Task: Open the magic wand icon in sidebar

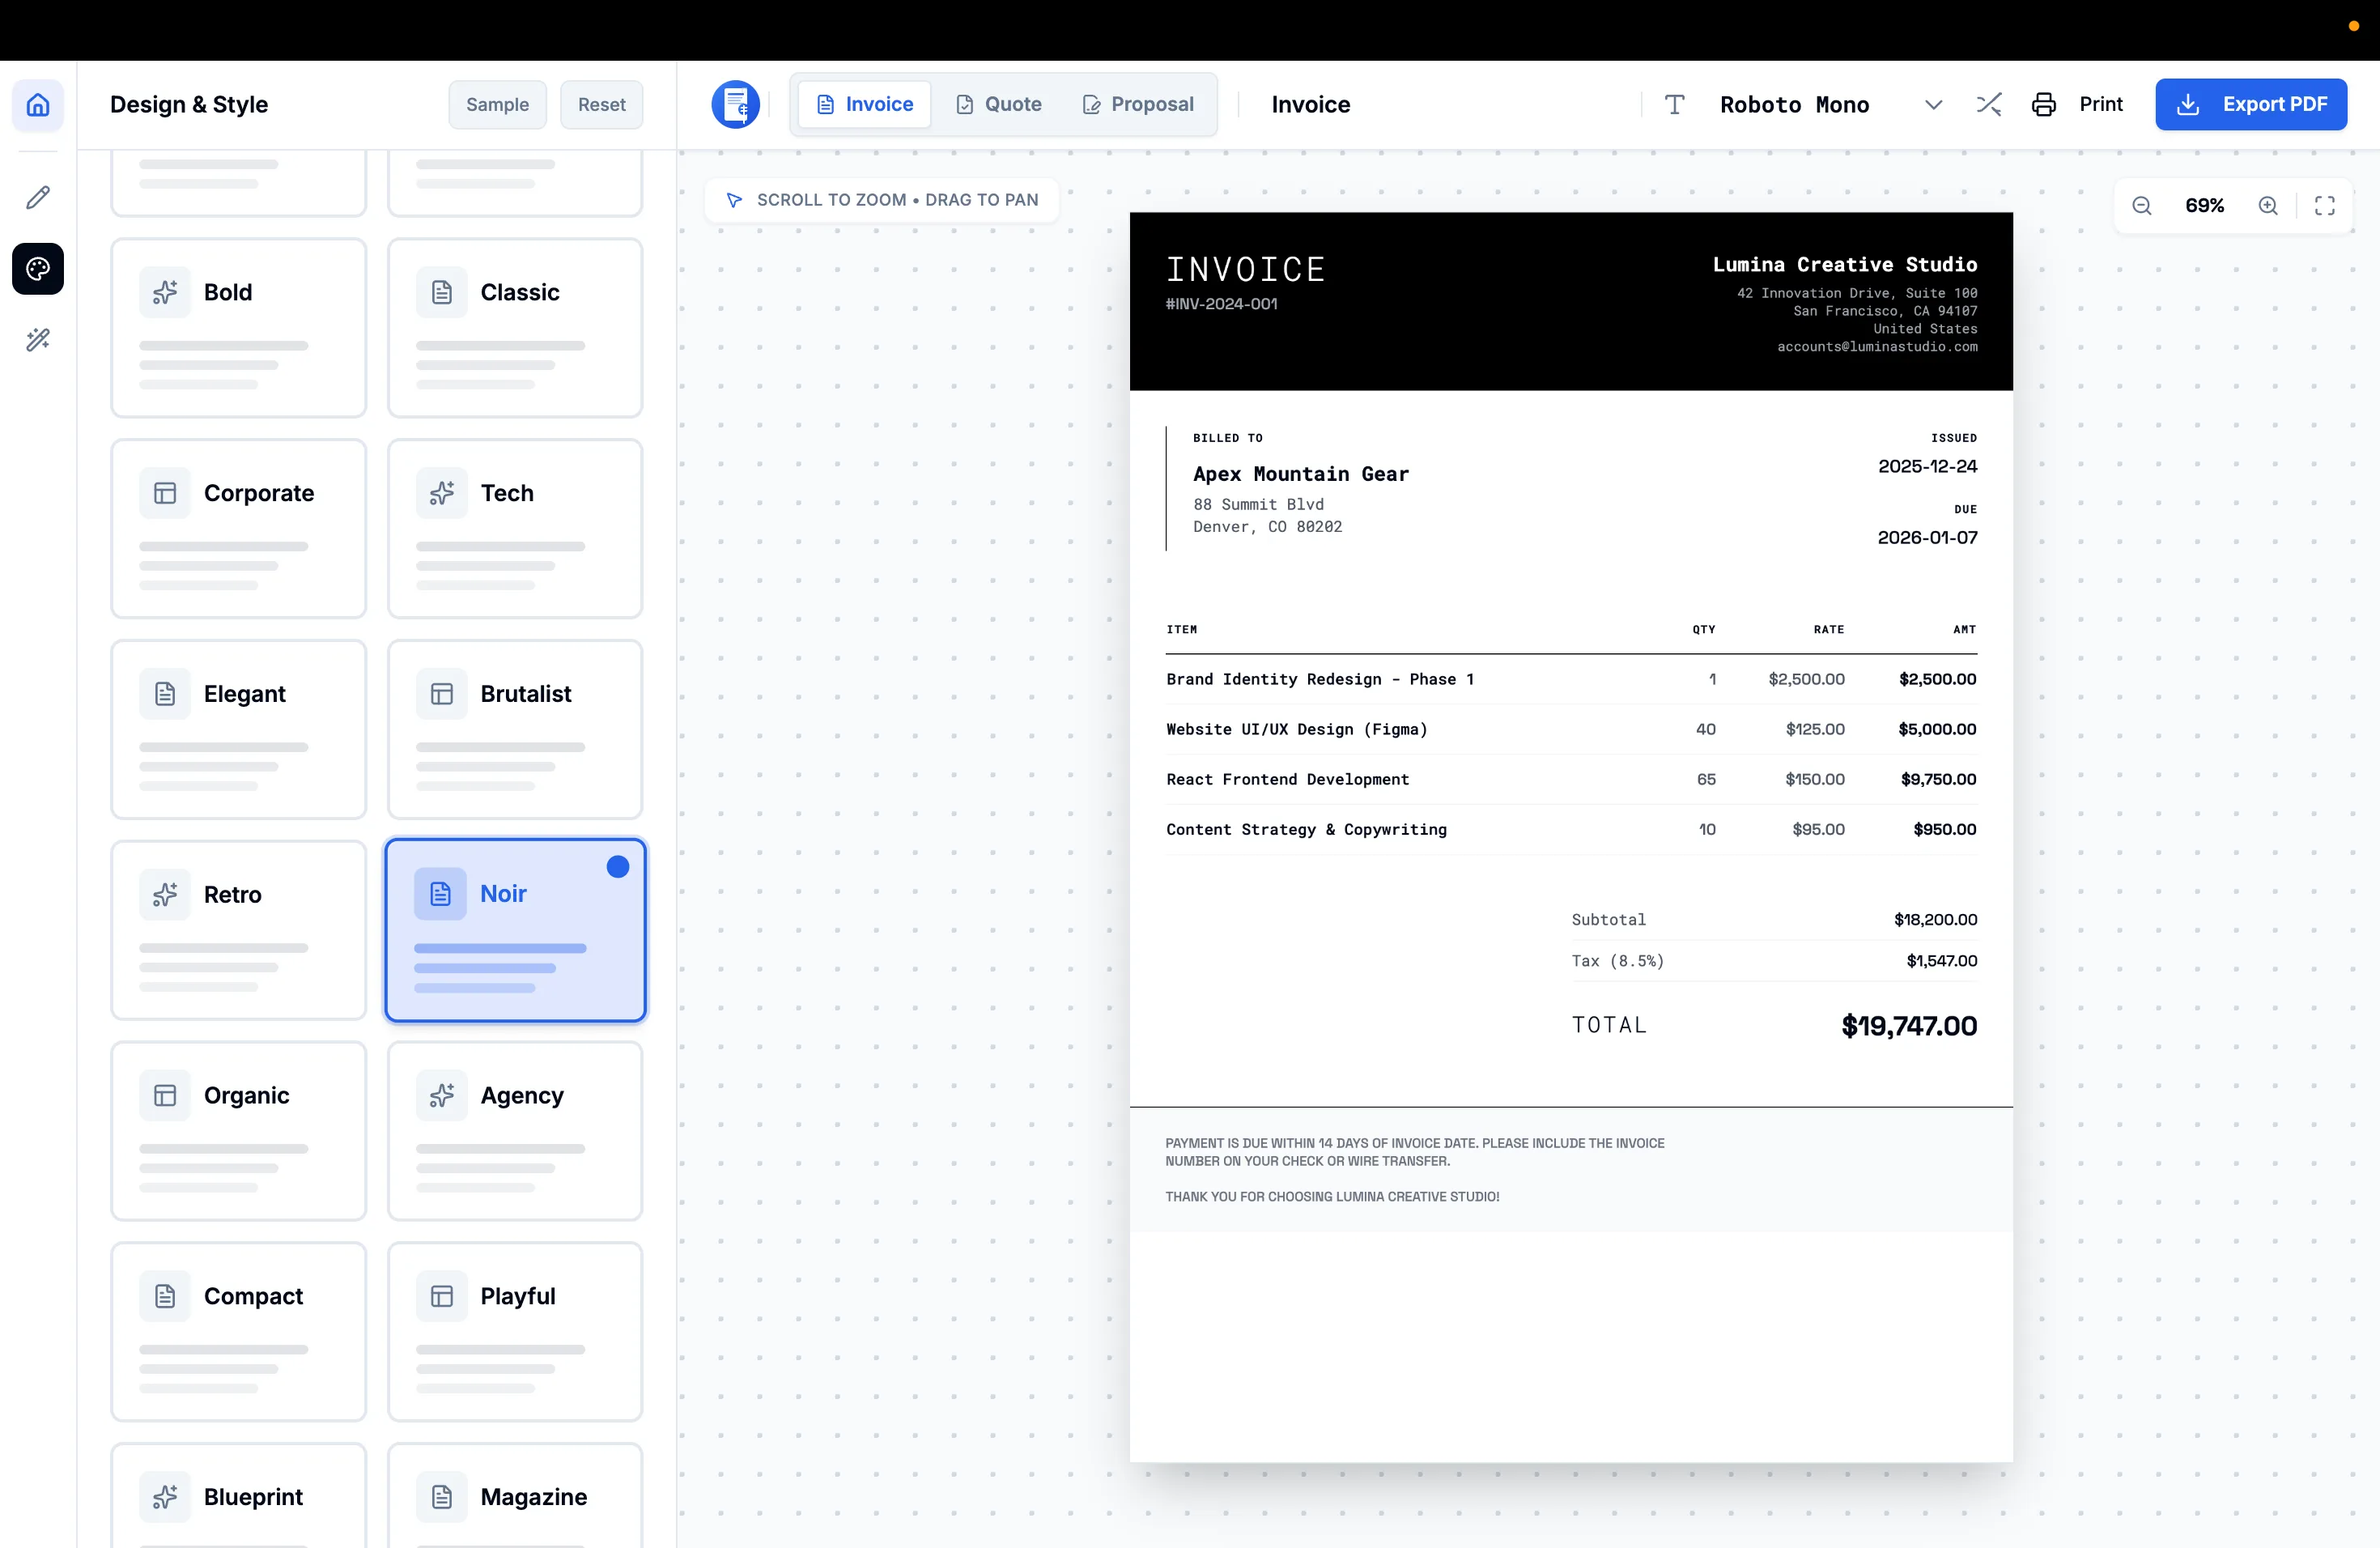Action: tap(38, 340)
